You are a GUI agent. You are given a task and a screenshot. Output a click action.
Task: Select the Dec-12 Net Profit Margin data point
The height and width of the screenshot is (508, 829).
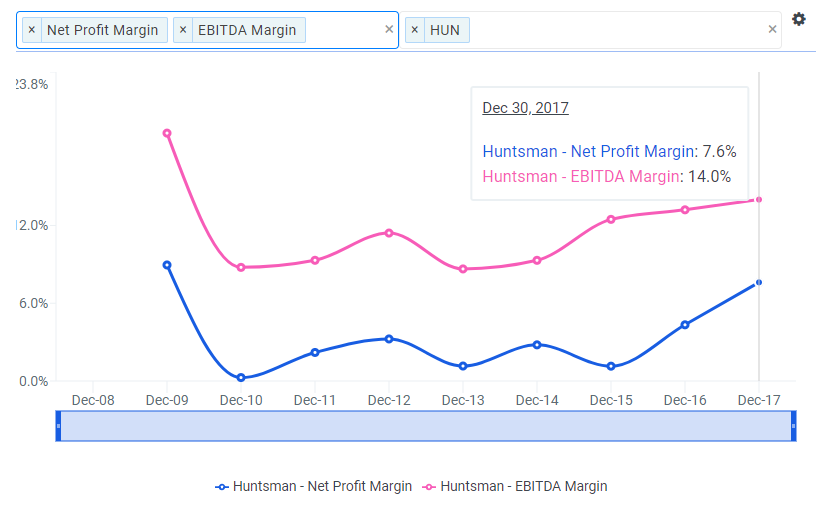point(389,339)
